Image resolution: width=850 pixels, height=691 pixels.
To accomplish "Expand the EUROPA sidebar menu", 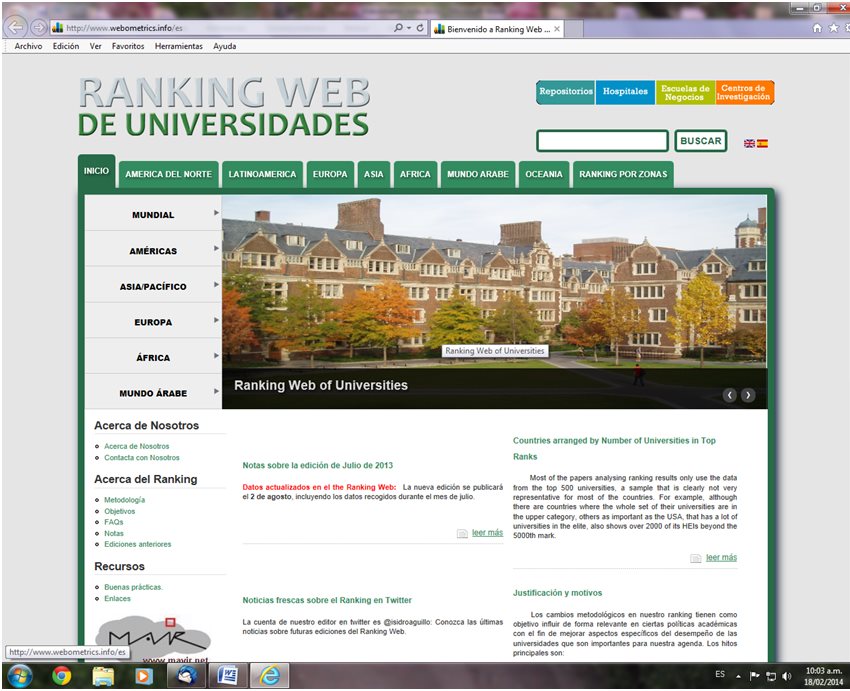I will coord(153,320).
